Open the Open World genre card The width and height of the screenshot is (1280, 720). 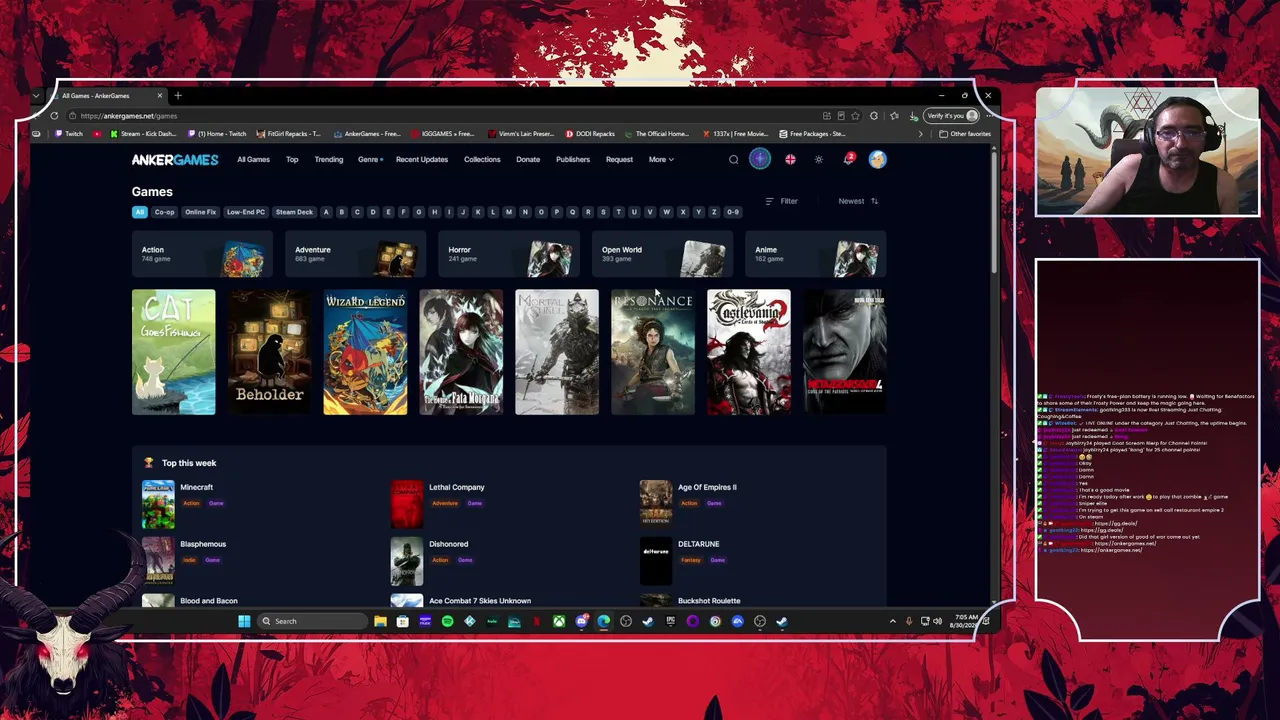coord(662,254)
